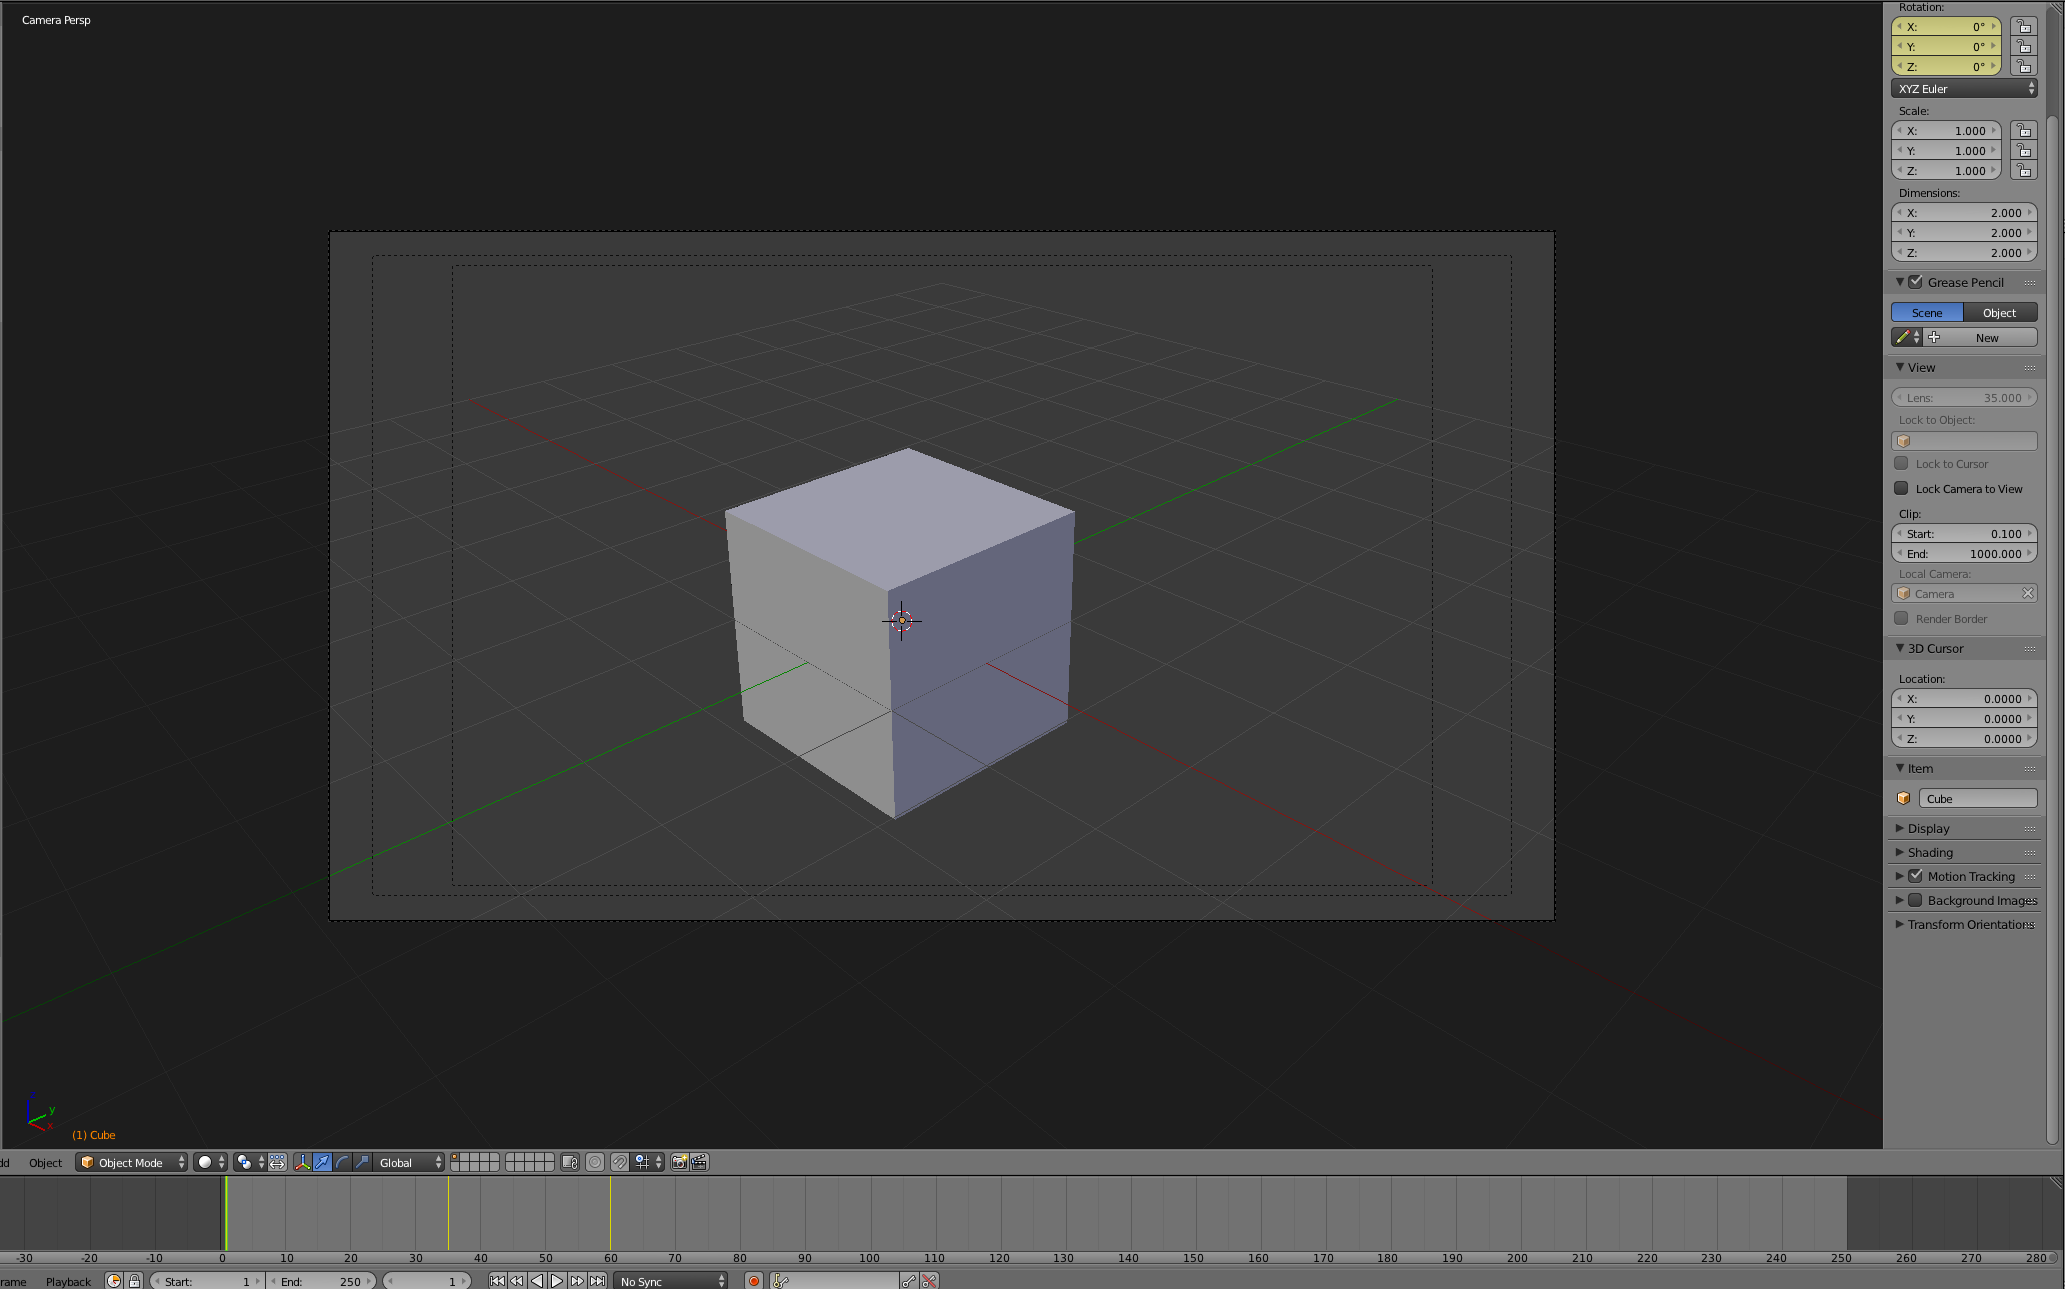Viewport: 2065px width, 1289px height.
Task: Click the Object tab in Grease Pencil
Action: pyautogui.click(x=1998, y=312)
